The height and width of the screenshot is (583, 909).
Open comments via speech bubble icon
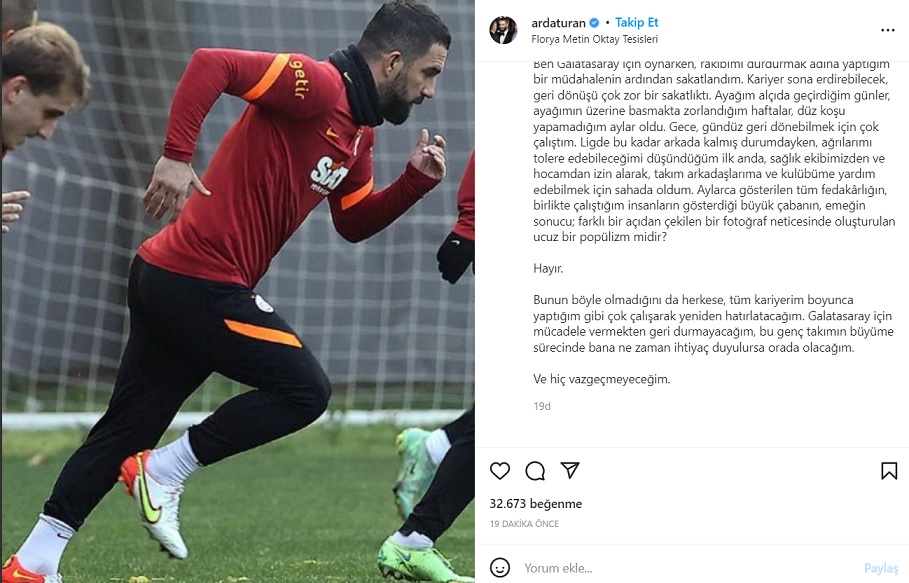point(535,471)
